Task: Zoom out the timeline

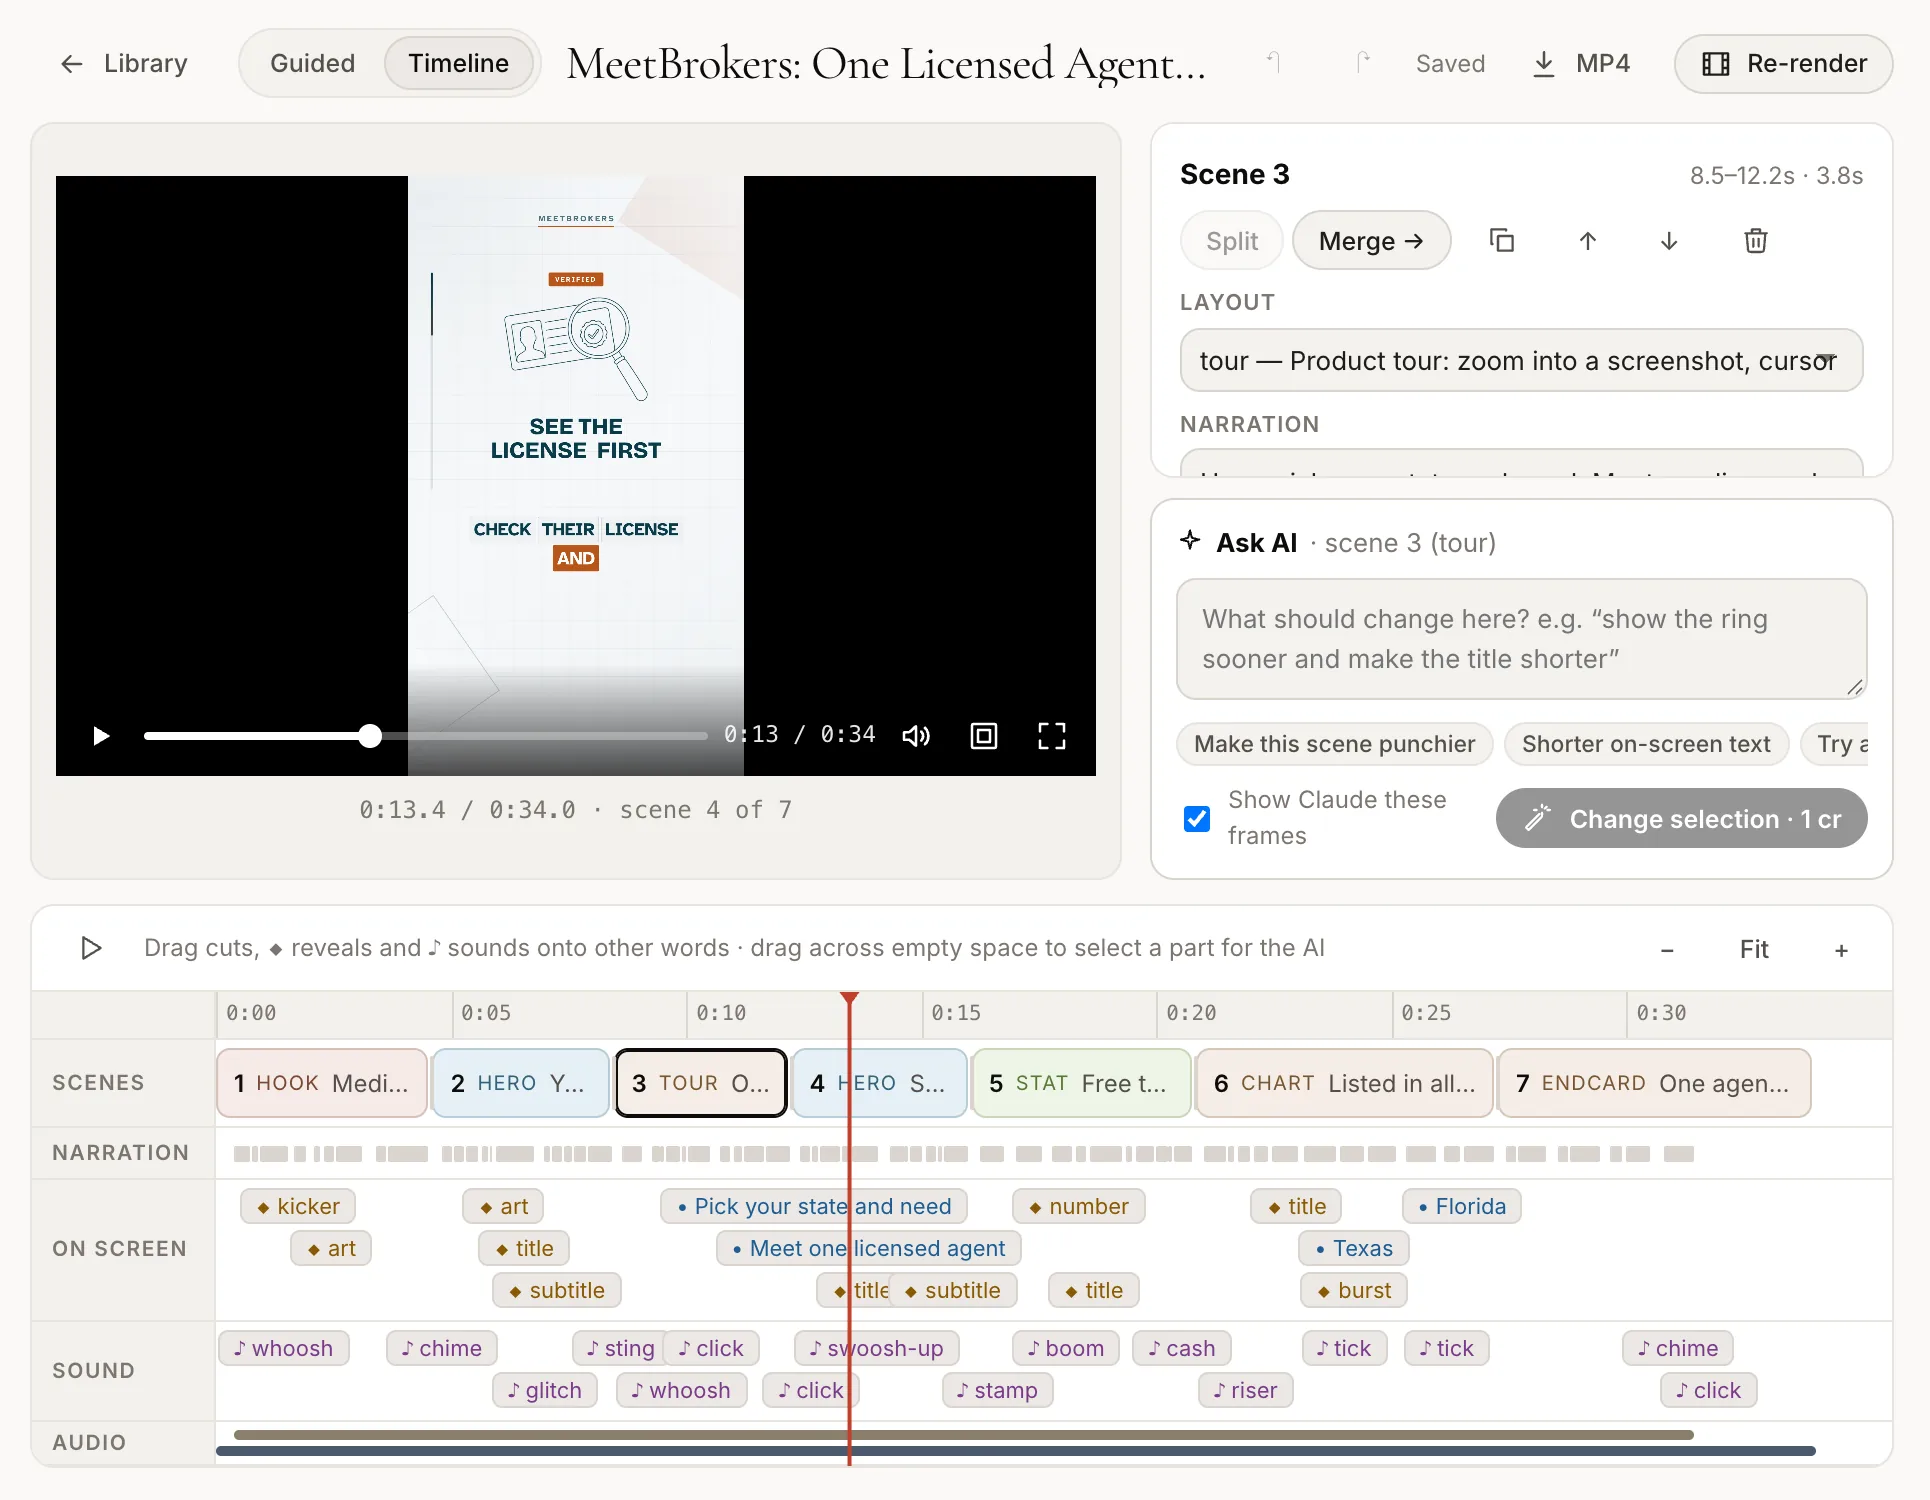Action: pos(1667,950)
